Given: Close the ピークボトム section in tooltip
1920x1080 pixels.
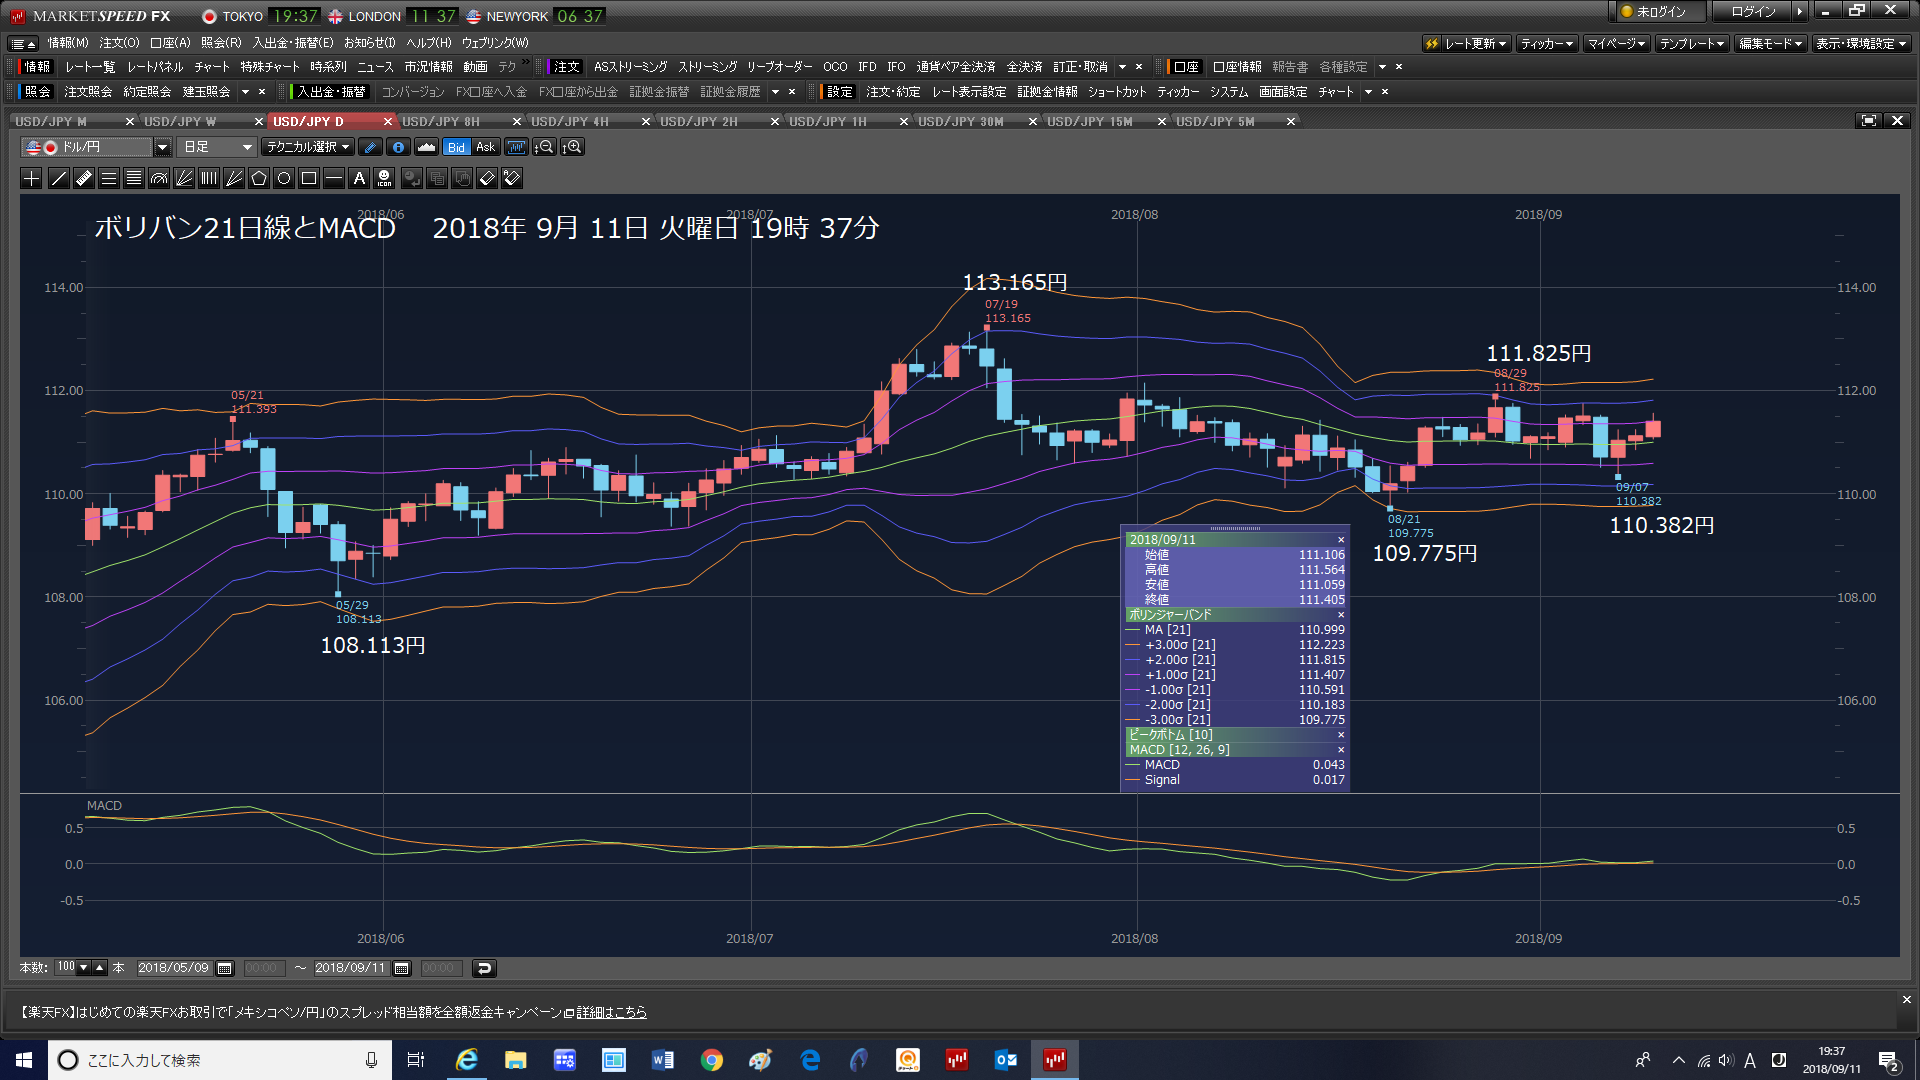Looking at the screenshot, I should 1341,735.
